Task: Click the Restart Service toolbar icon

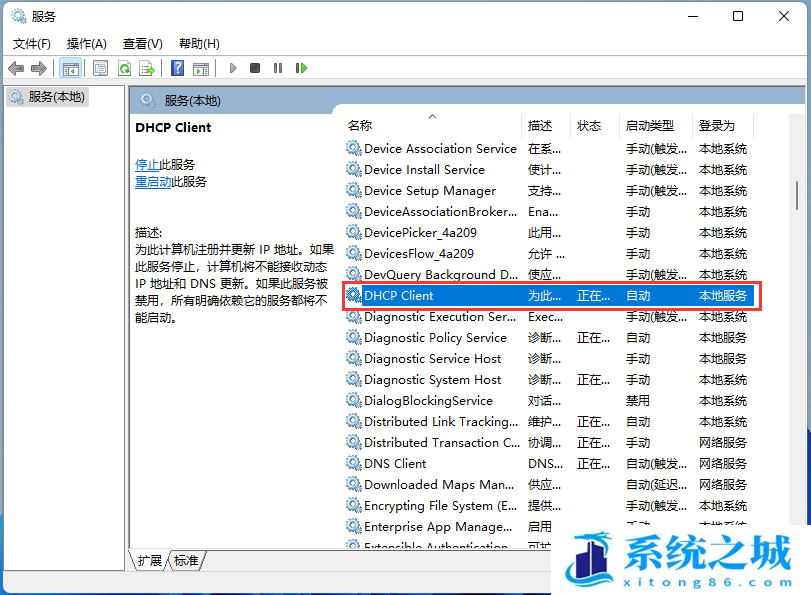Action: point(301,68)
